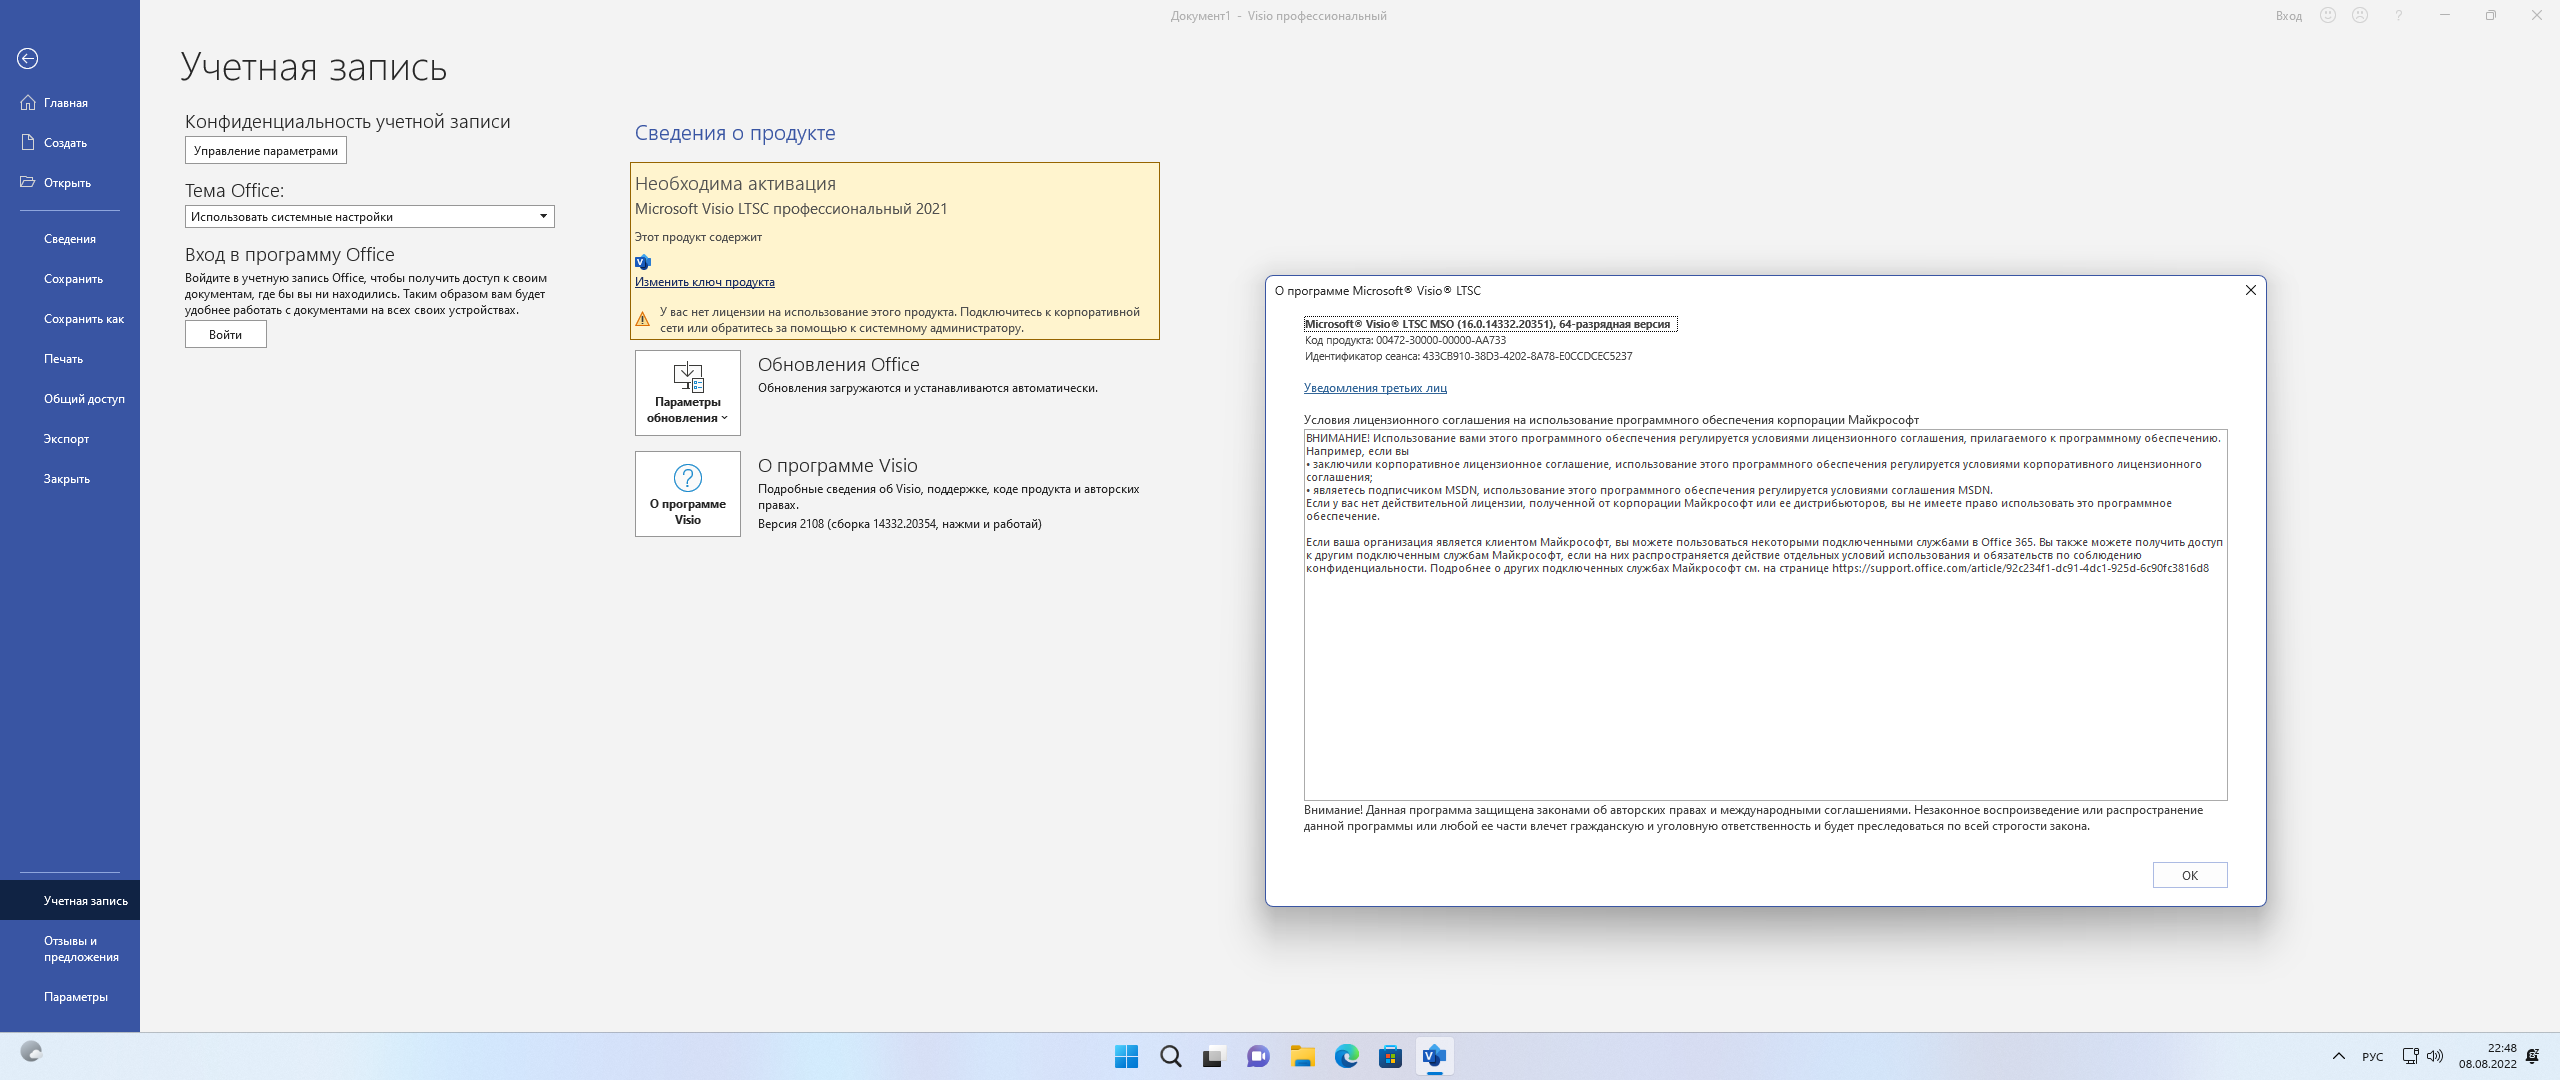Open Параметры обновления dropdown button
The image size is (2560, 1080).
[688, 393]
